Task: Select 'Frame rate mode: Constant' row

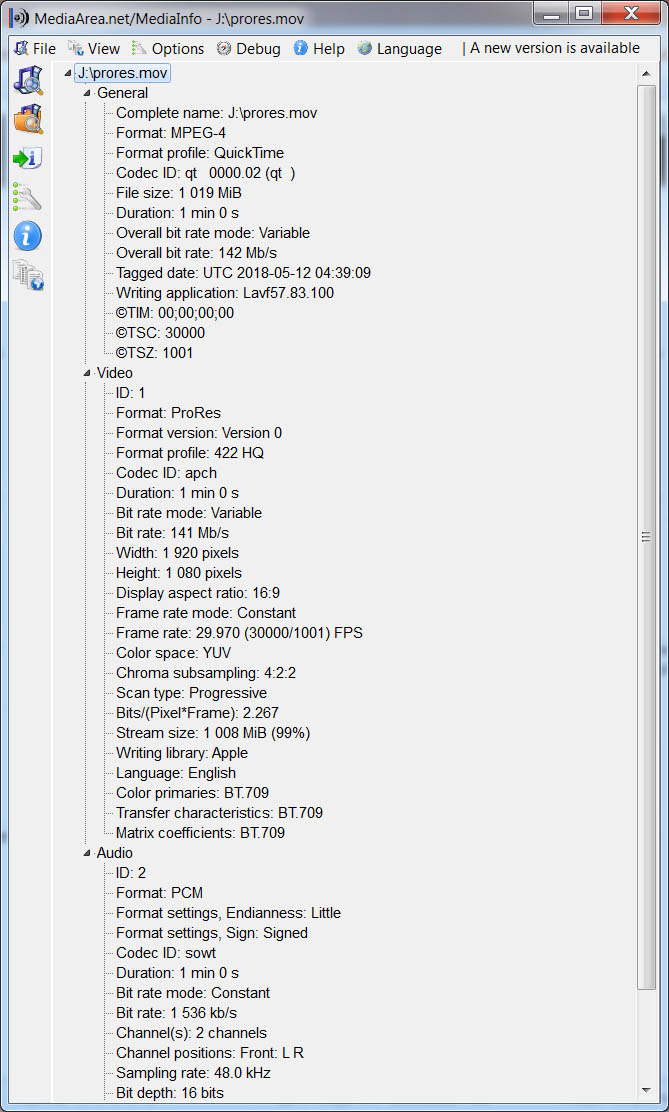Action: pyautogui.click(x=206, y=613)
